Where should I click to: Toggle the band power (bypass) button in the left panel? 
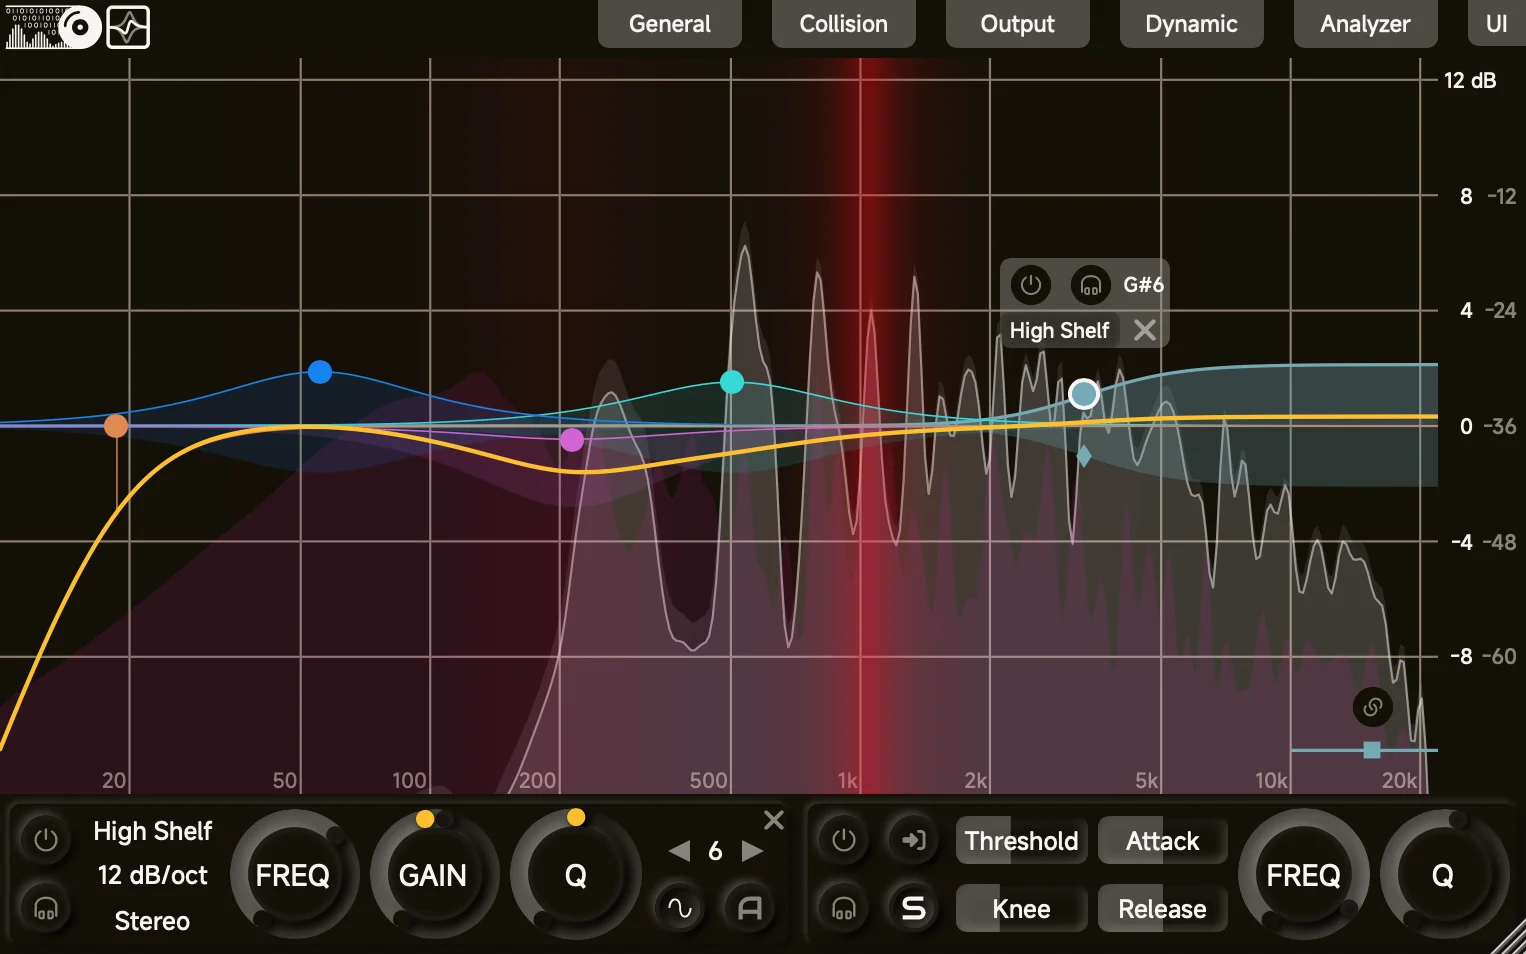46,840
